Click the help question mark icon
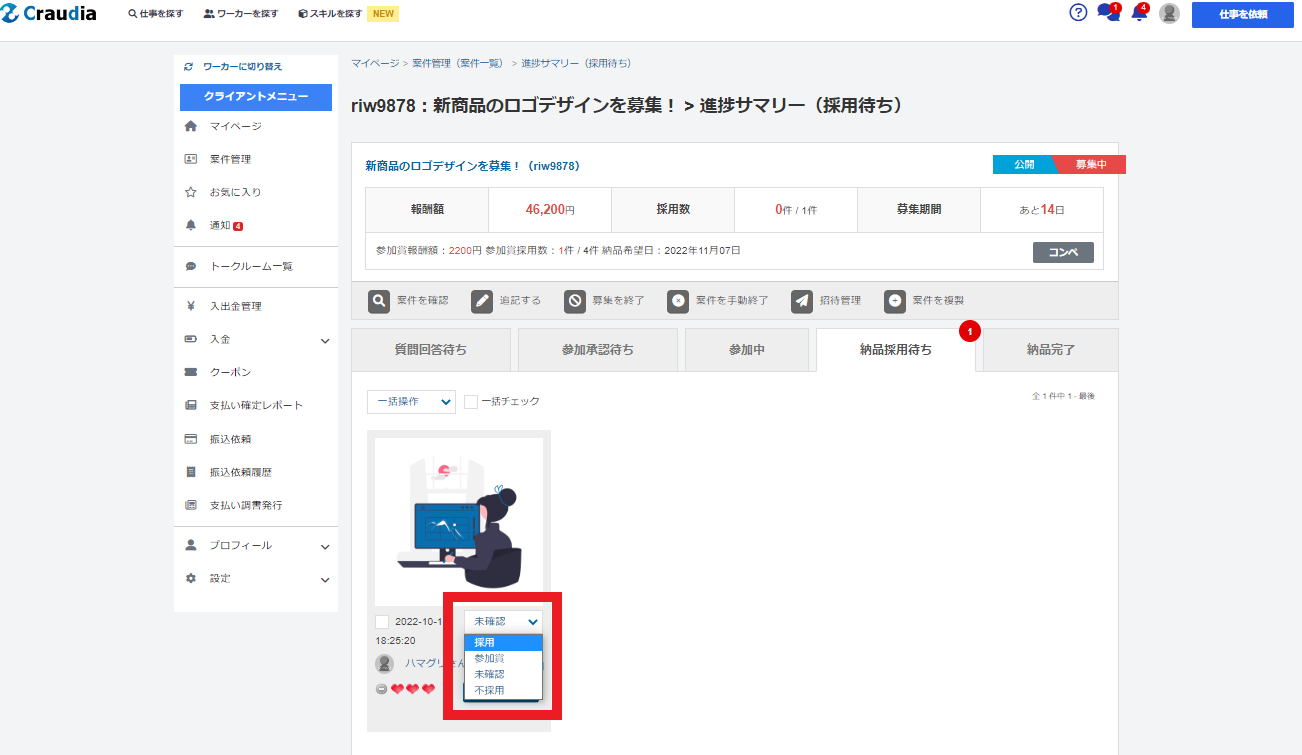 (x=1077, y=13)
